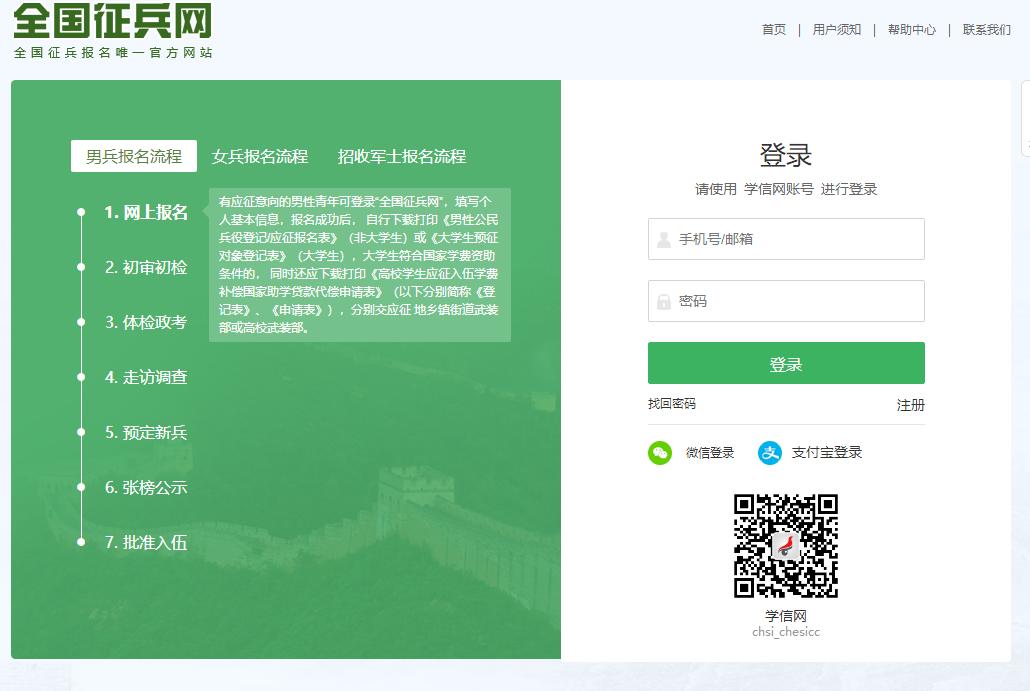Click the timeline dot beside step 7 批准入伍
1030x691 pixels.
pyautogui.click(x=81, y=542)
